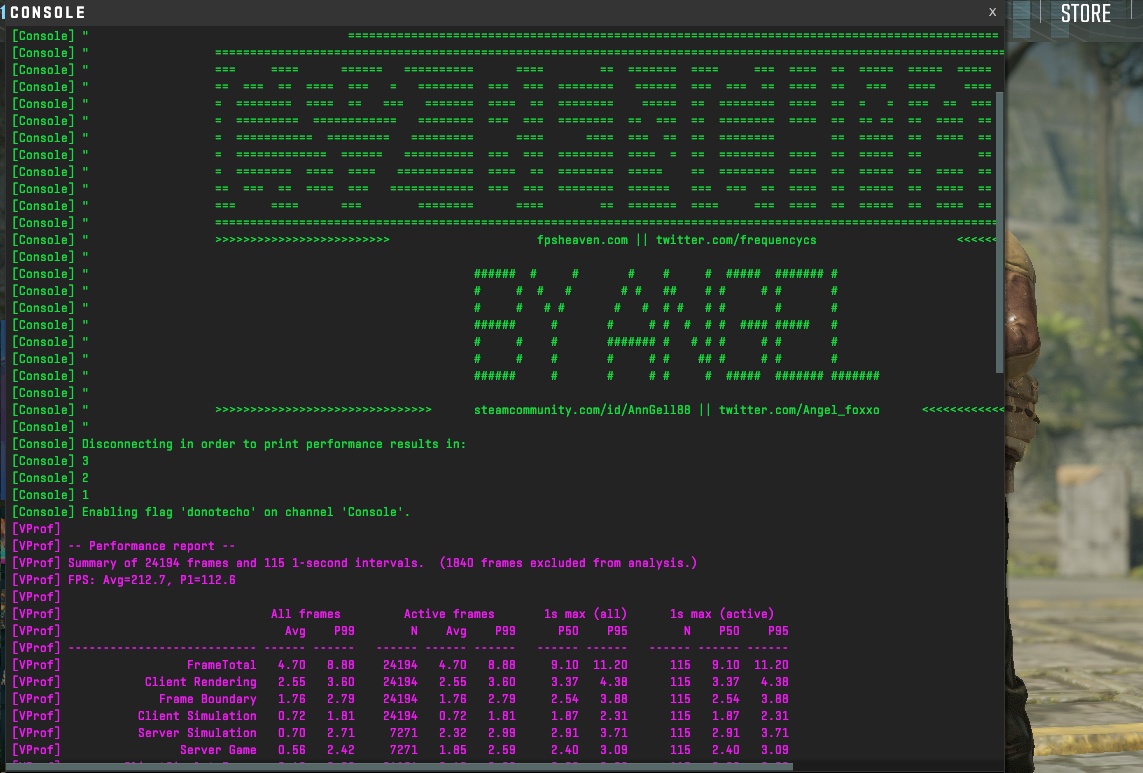Click the 'Active frames' column header
This screenshot has height=773, width=1143.
[449, 614]
